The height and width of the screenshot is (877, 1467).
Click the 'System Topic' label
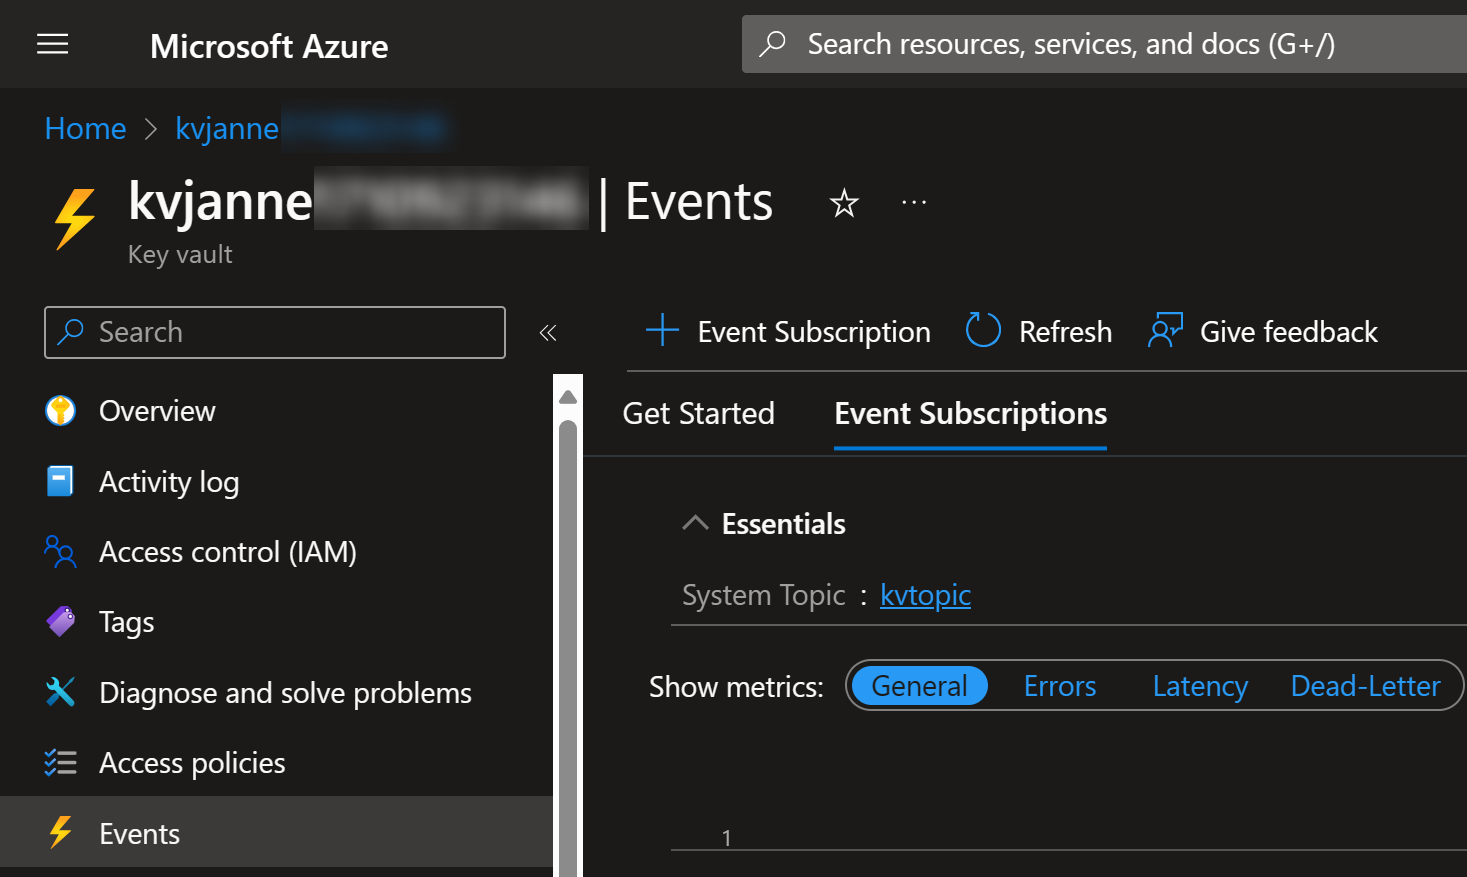[x=764, y=595]
